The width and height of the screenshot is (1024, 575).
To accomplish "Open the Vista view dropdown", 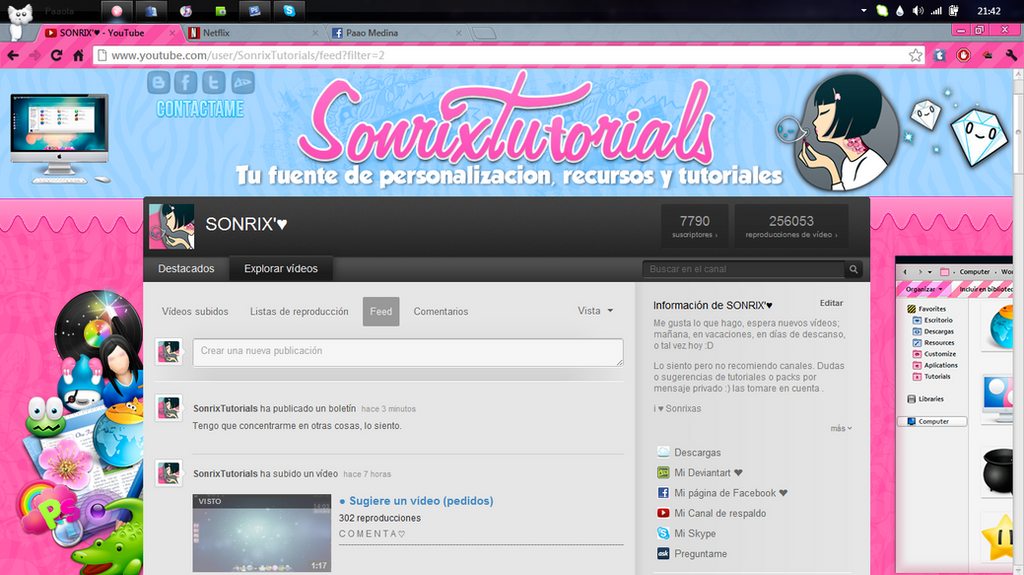I will (595, 311).
